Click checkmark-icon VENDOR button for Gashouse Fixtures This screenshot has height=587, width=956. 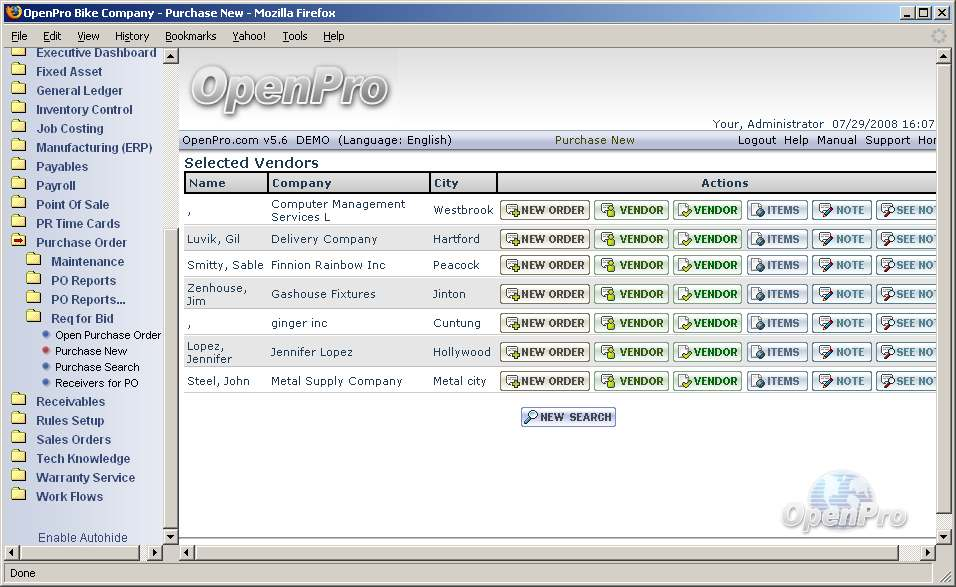[x=706, y=294]
